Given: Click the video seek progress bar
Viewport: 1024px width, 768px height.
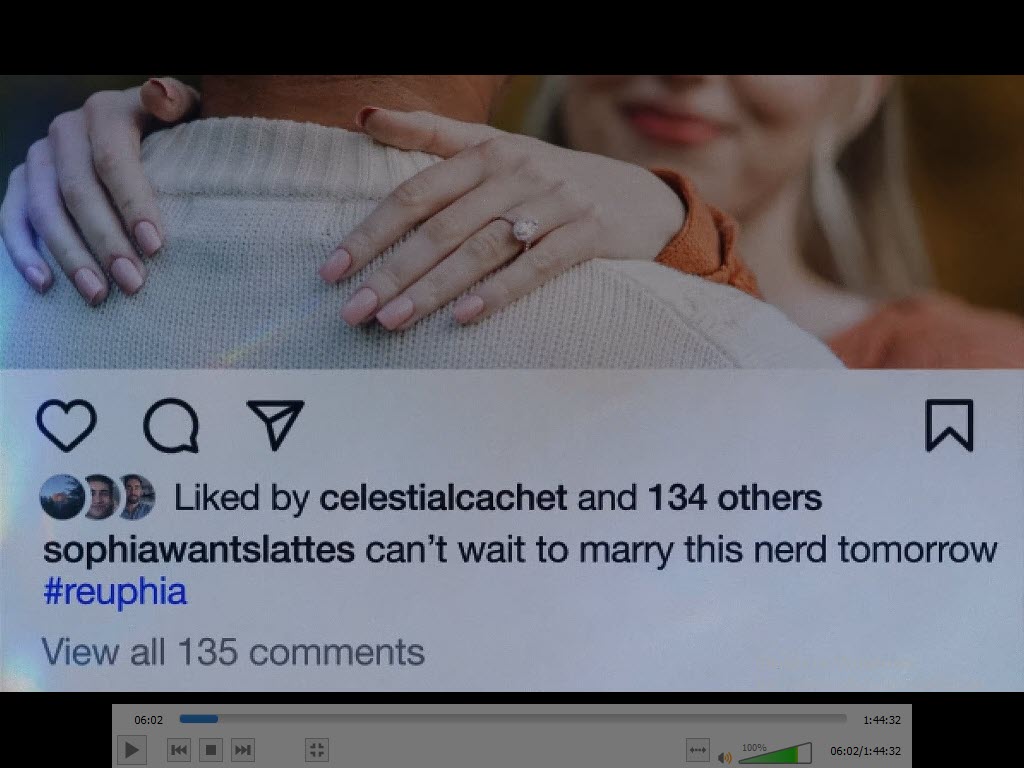Looking at the screenshot, I should 513,719.
